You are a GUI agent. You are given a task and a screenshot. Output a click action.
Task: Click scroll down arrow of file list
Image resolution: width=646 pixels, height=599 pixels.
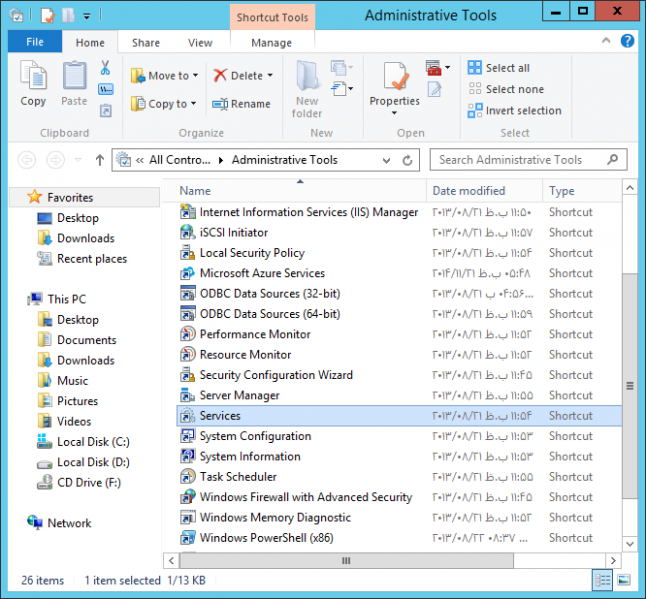(630, 544)
